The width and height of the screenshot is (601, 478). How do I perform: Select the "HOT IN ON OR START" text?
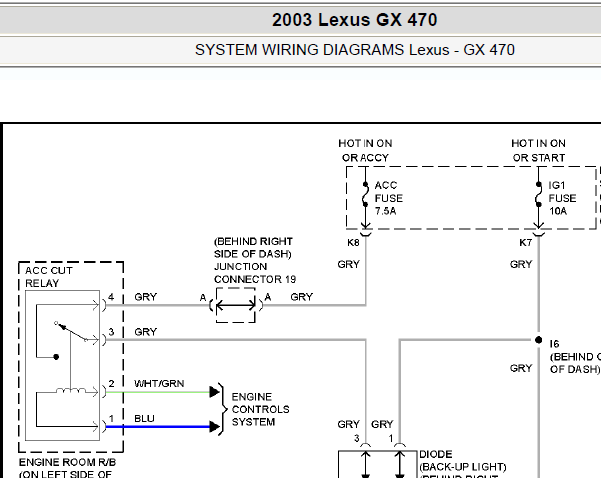539,150
